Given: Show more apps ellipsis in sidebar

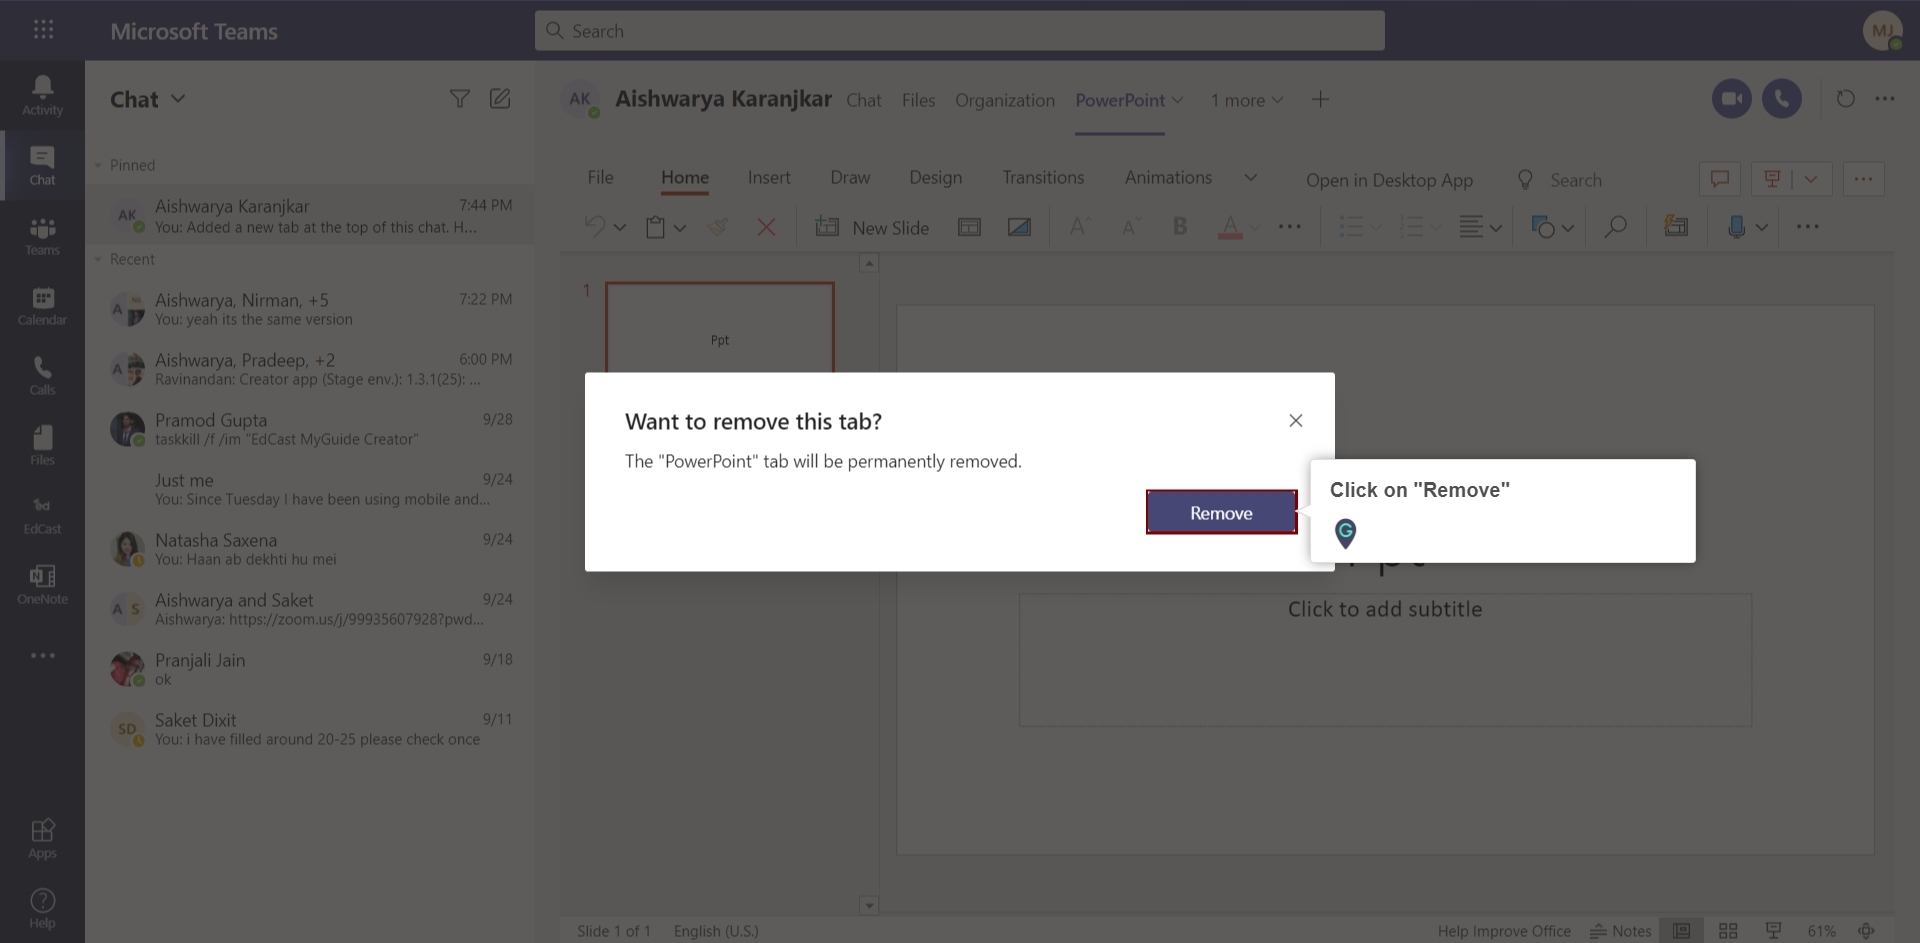Looking at the screenshot, I should (x=42, y=655).
